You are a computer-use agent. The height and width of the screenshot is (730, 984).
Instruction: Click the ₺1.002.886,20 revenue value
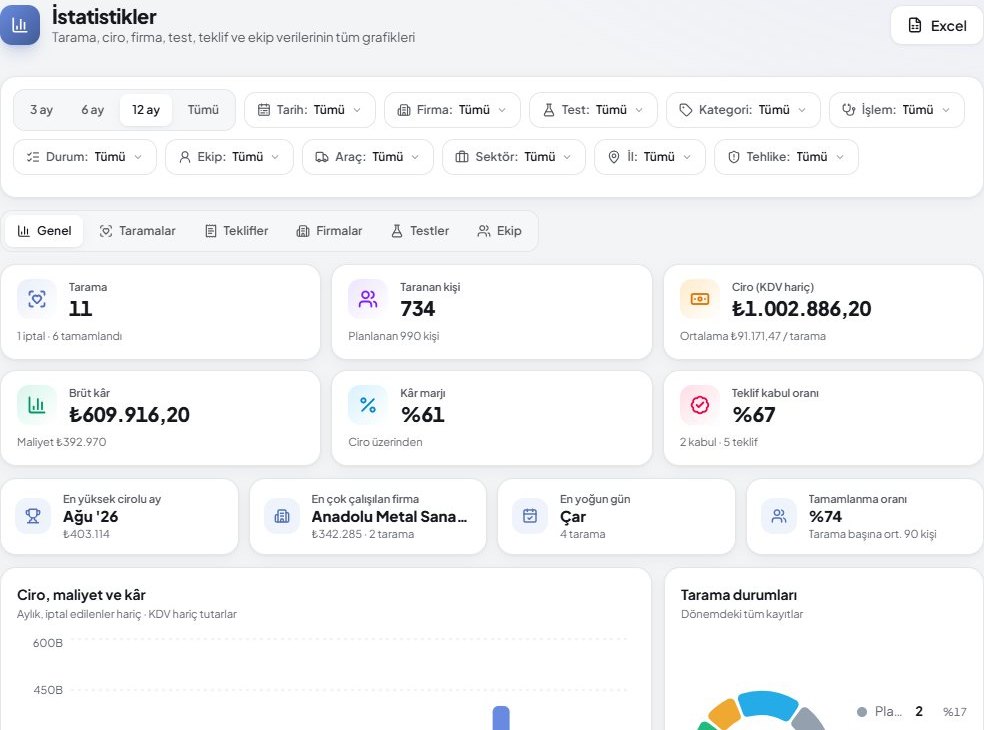[801, 309]
